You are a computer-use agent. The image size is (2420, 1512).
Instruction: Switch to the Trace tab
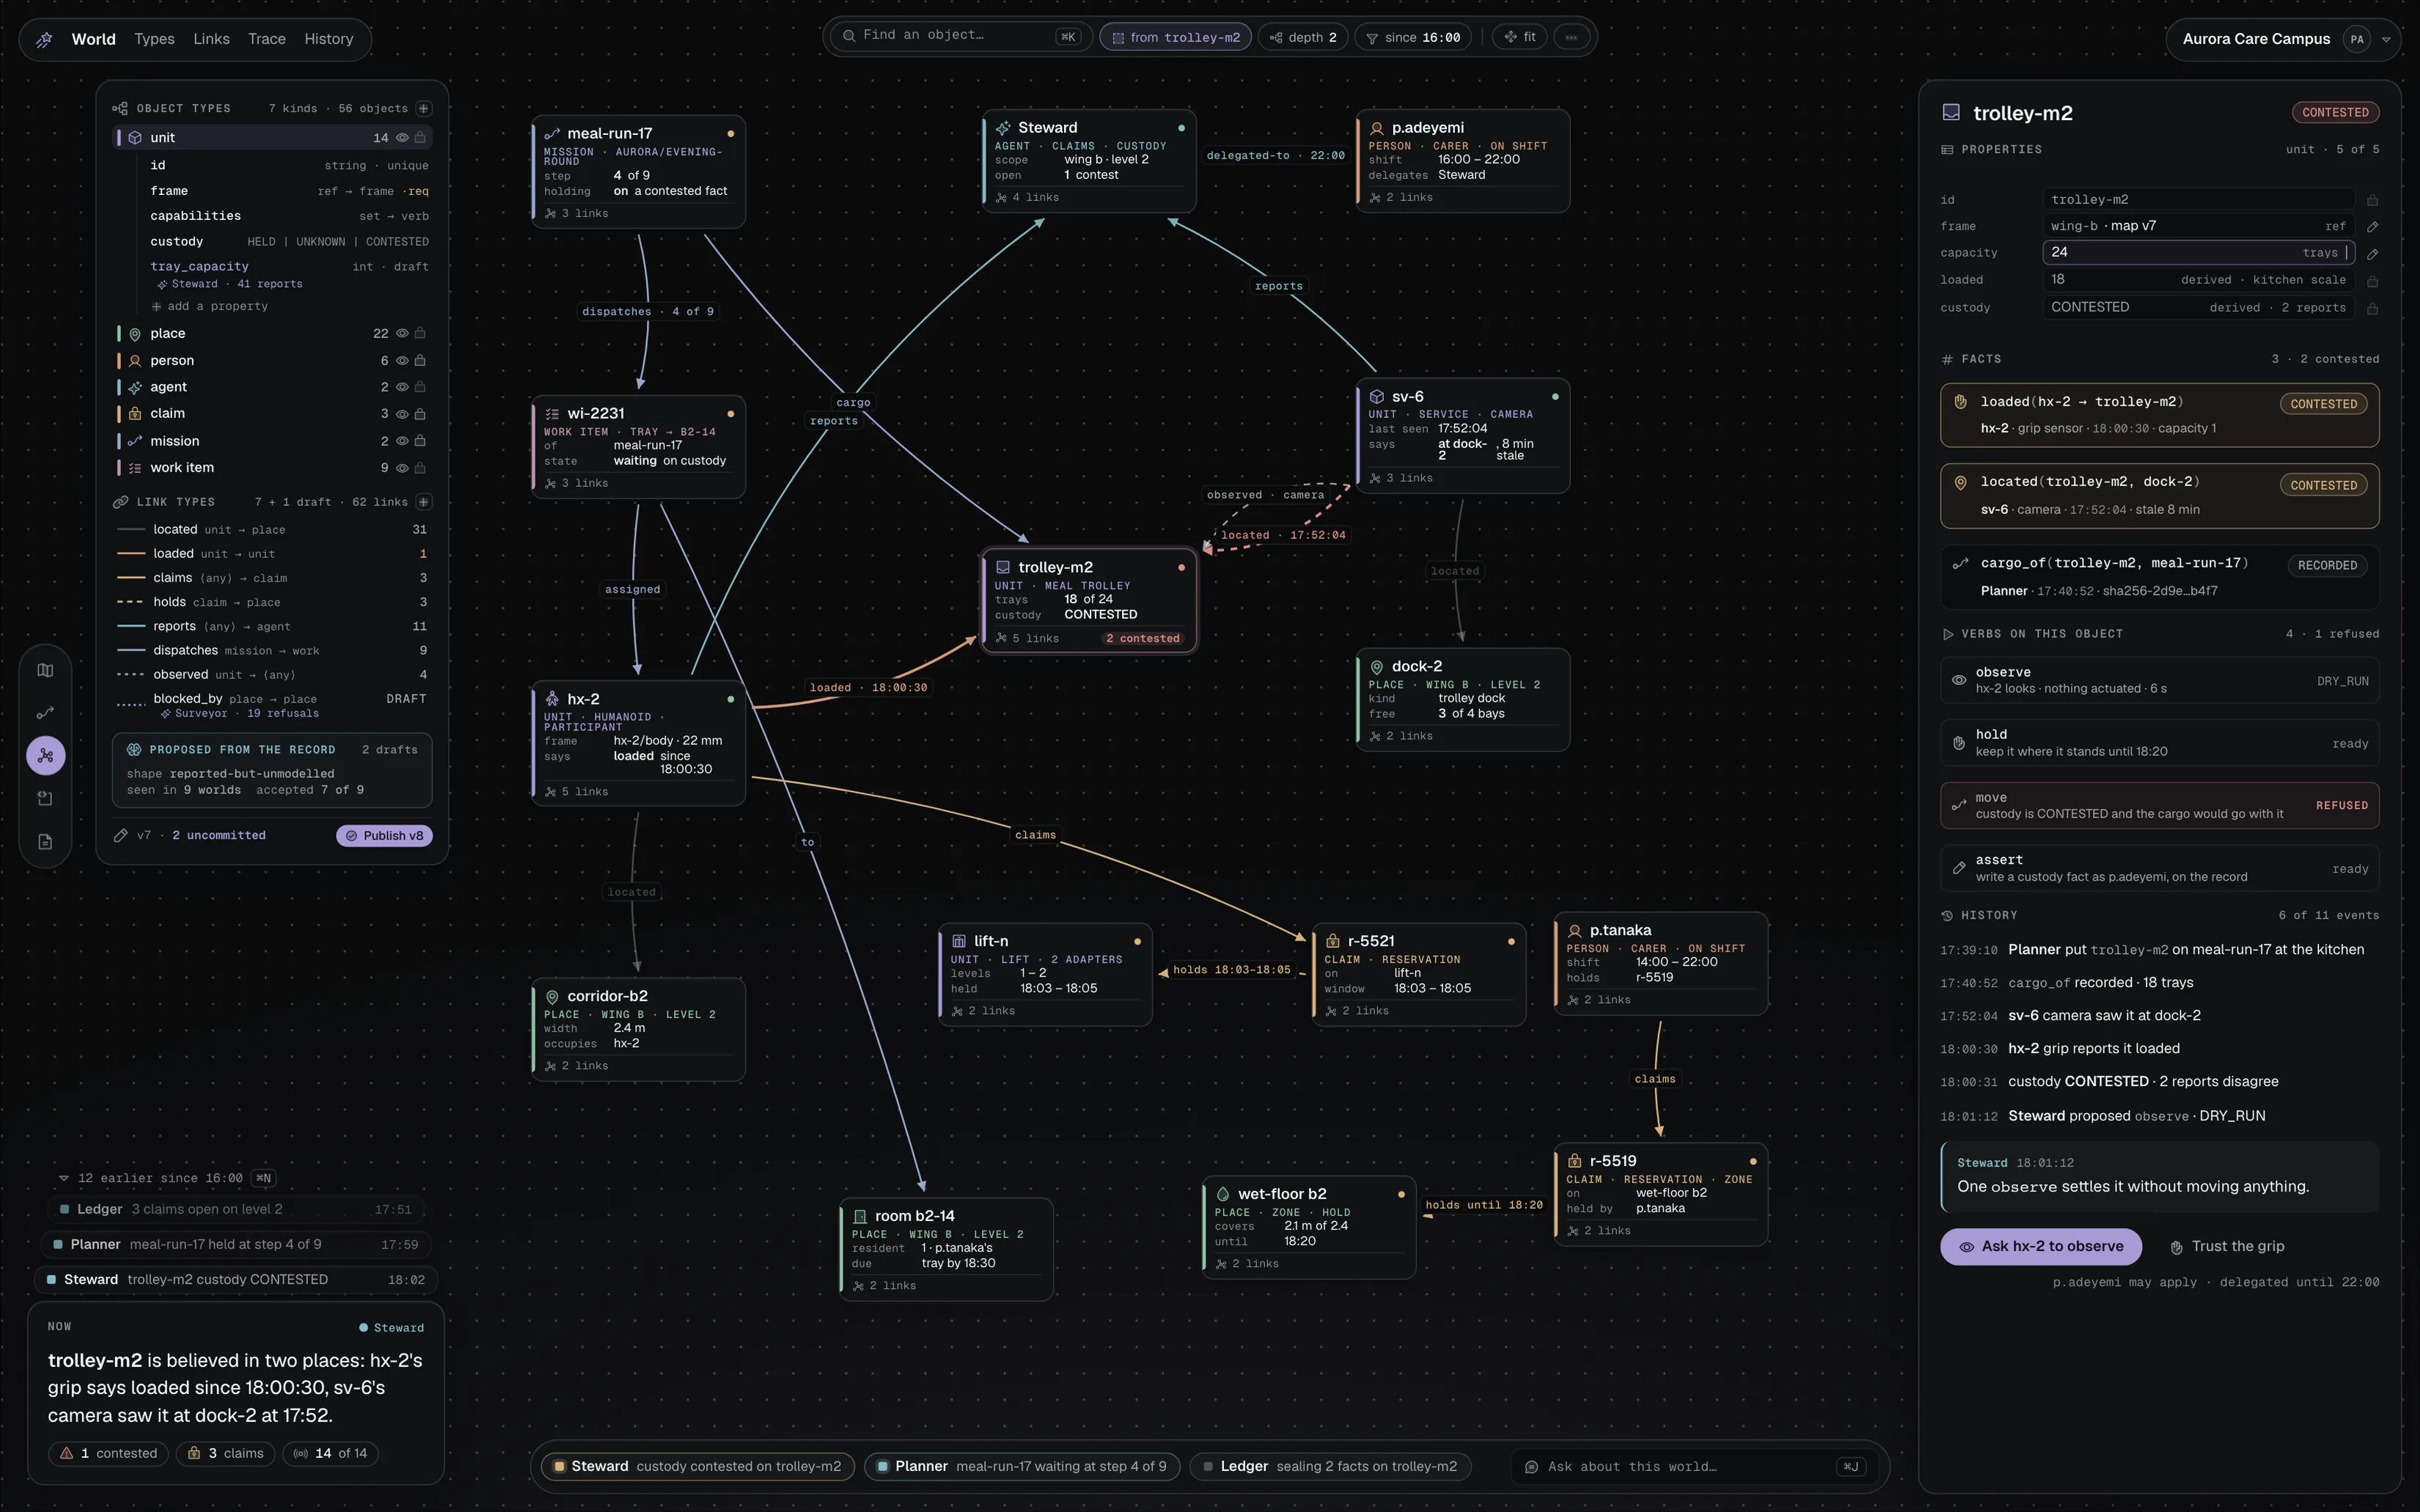[x=266, y=39]
